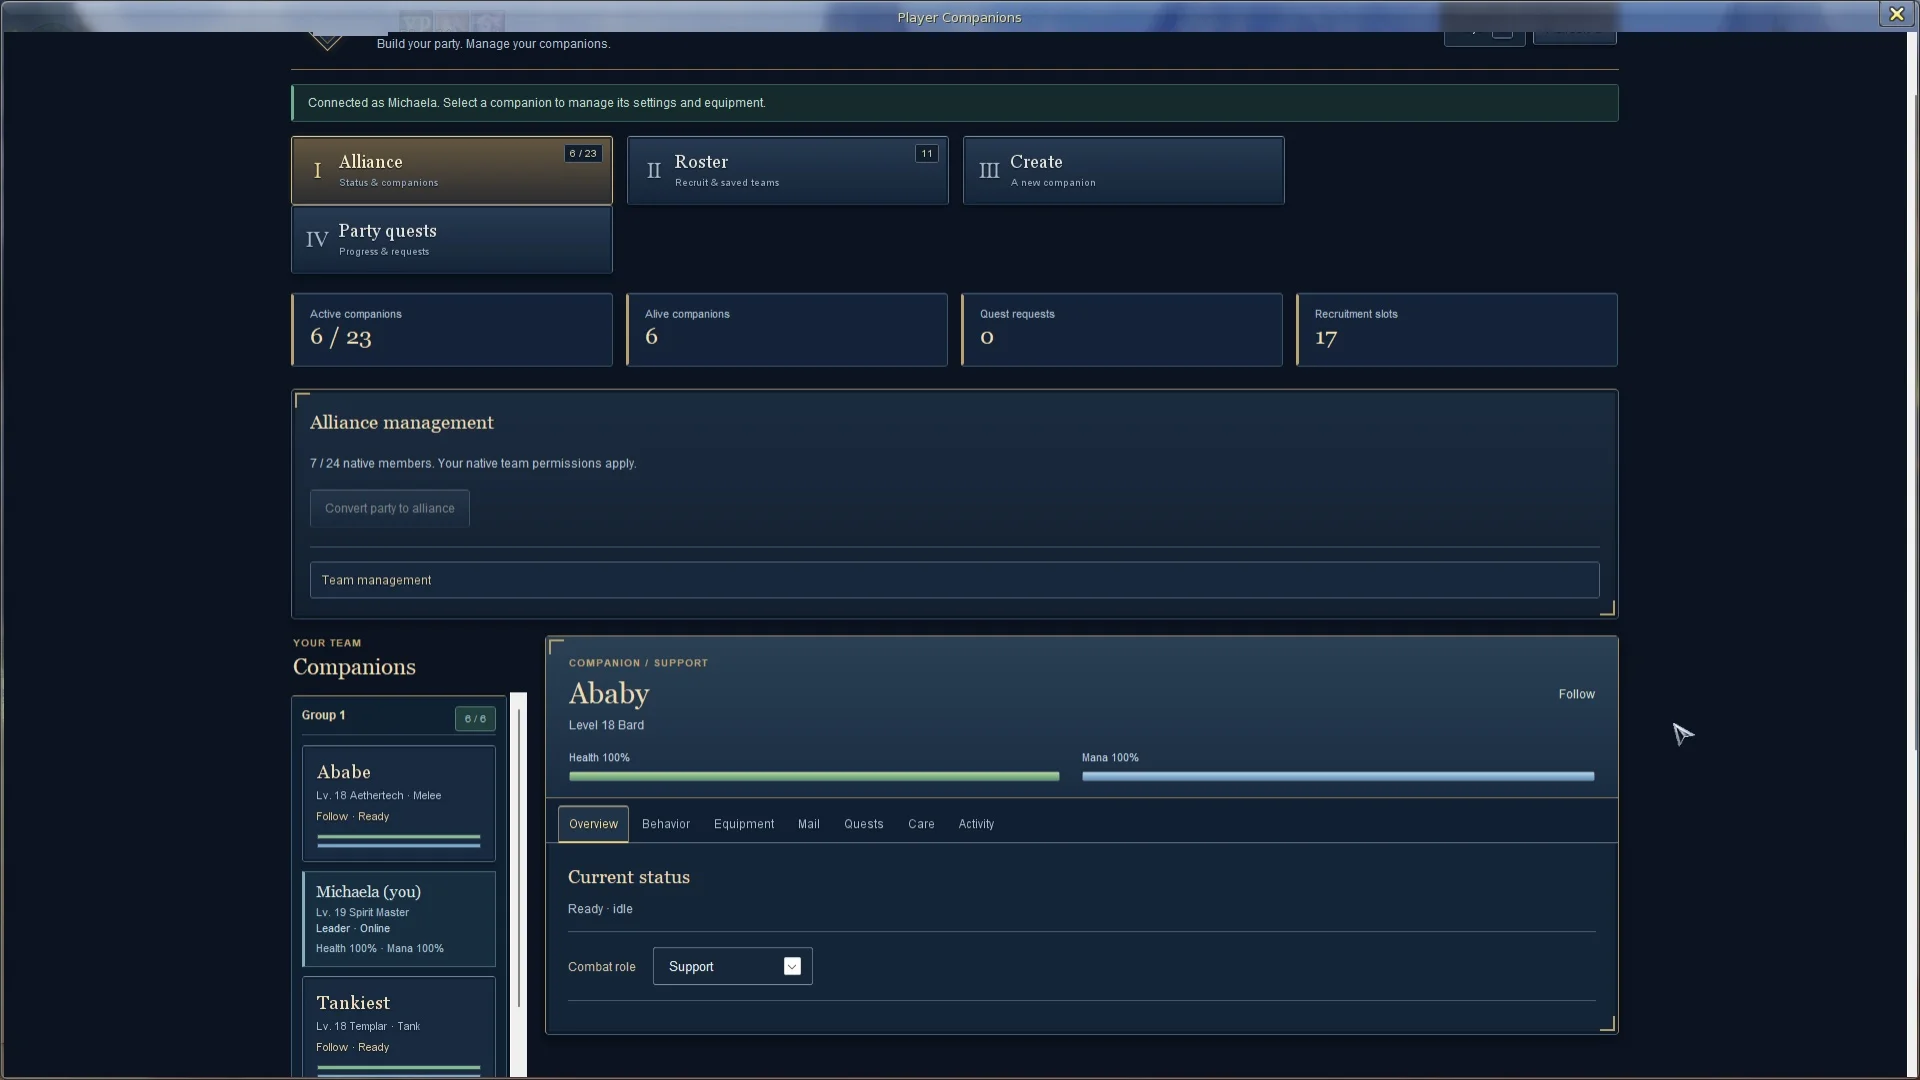The image size is (1920, 1080).
Task: Click the Group 1 header
Action: coord(323,715)
